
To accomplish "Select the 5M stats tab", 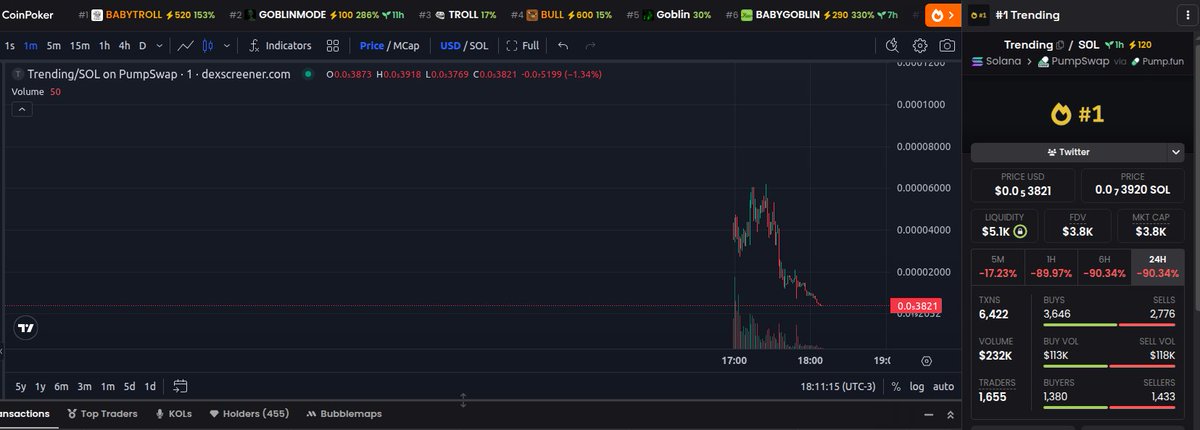I will click(x=998, y=266).
